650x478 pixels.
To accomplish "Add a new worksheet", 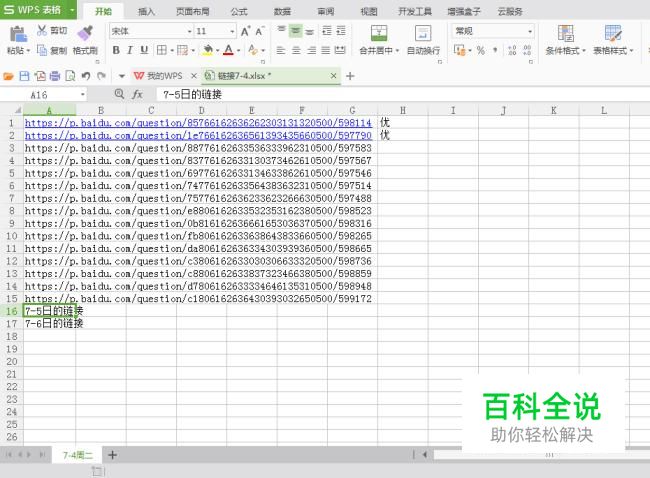I will tap(112, 455).
